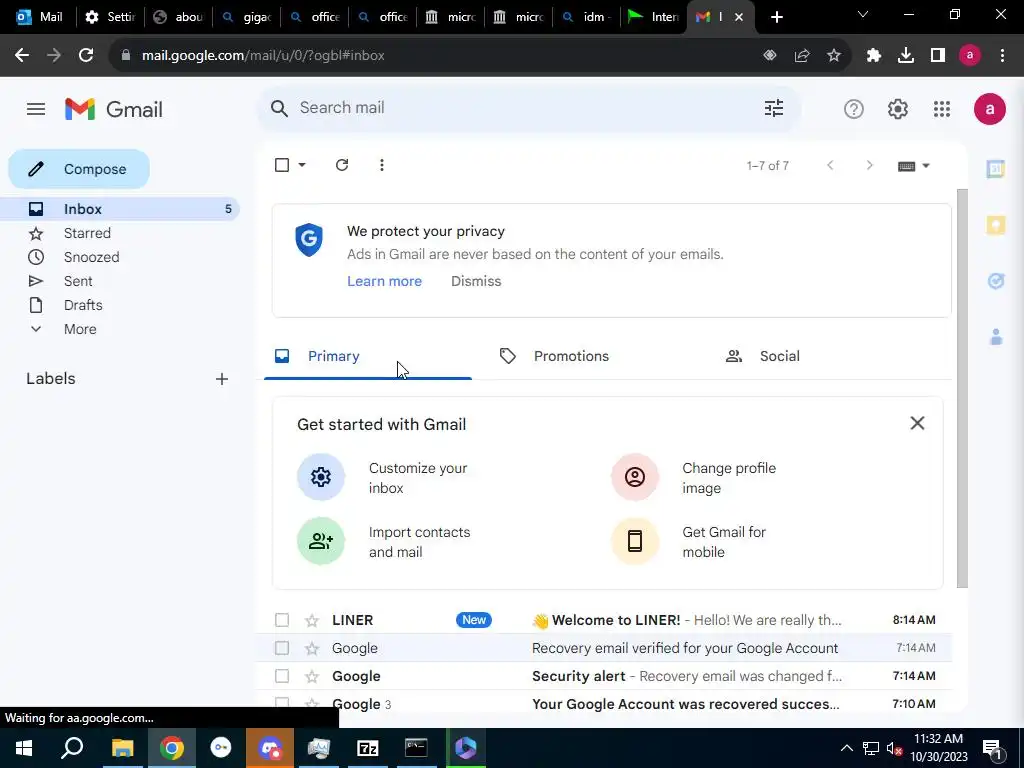This screenshot has width=1024, height=768.
Task: Open input tools keyboard dropdown
Action: click(913, 166)
